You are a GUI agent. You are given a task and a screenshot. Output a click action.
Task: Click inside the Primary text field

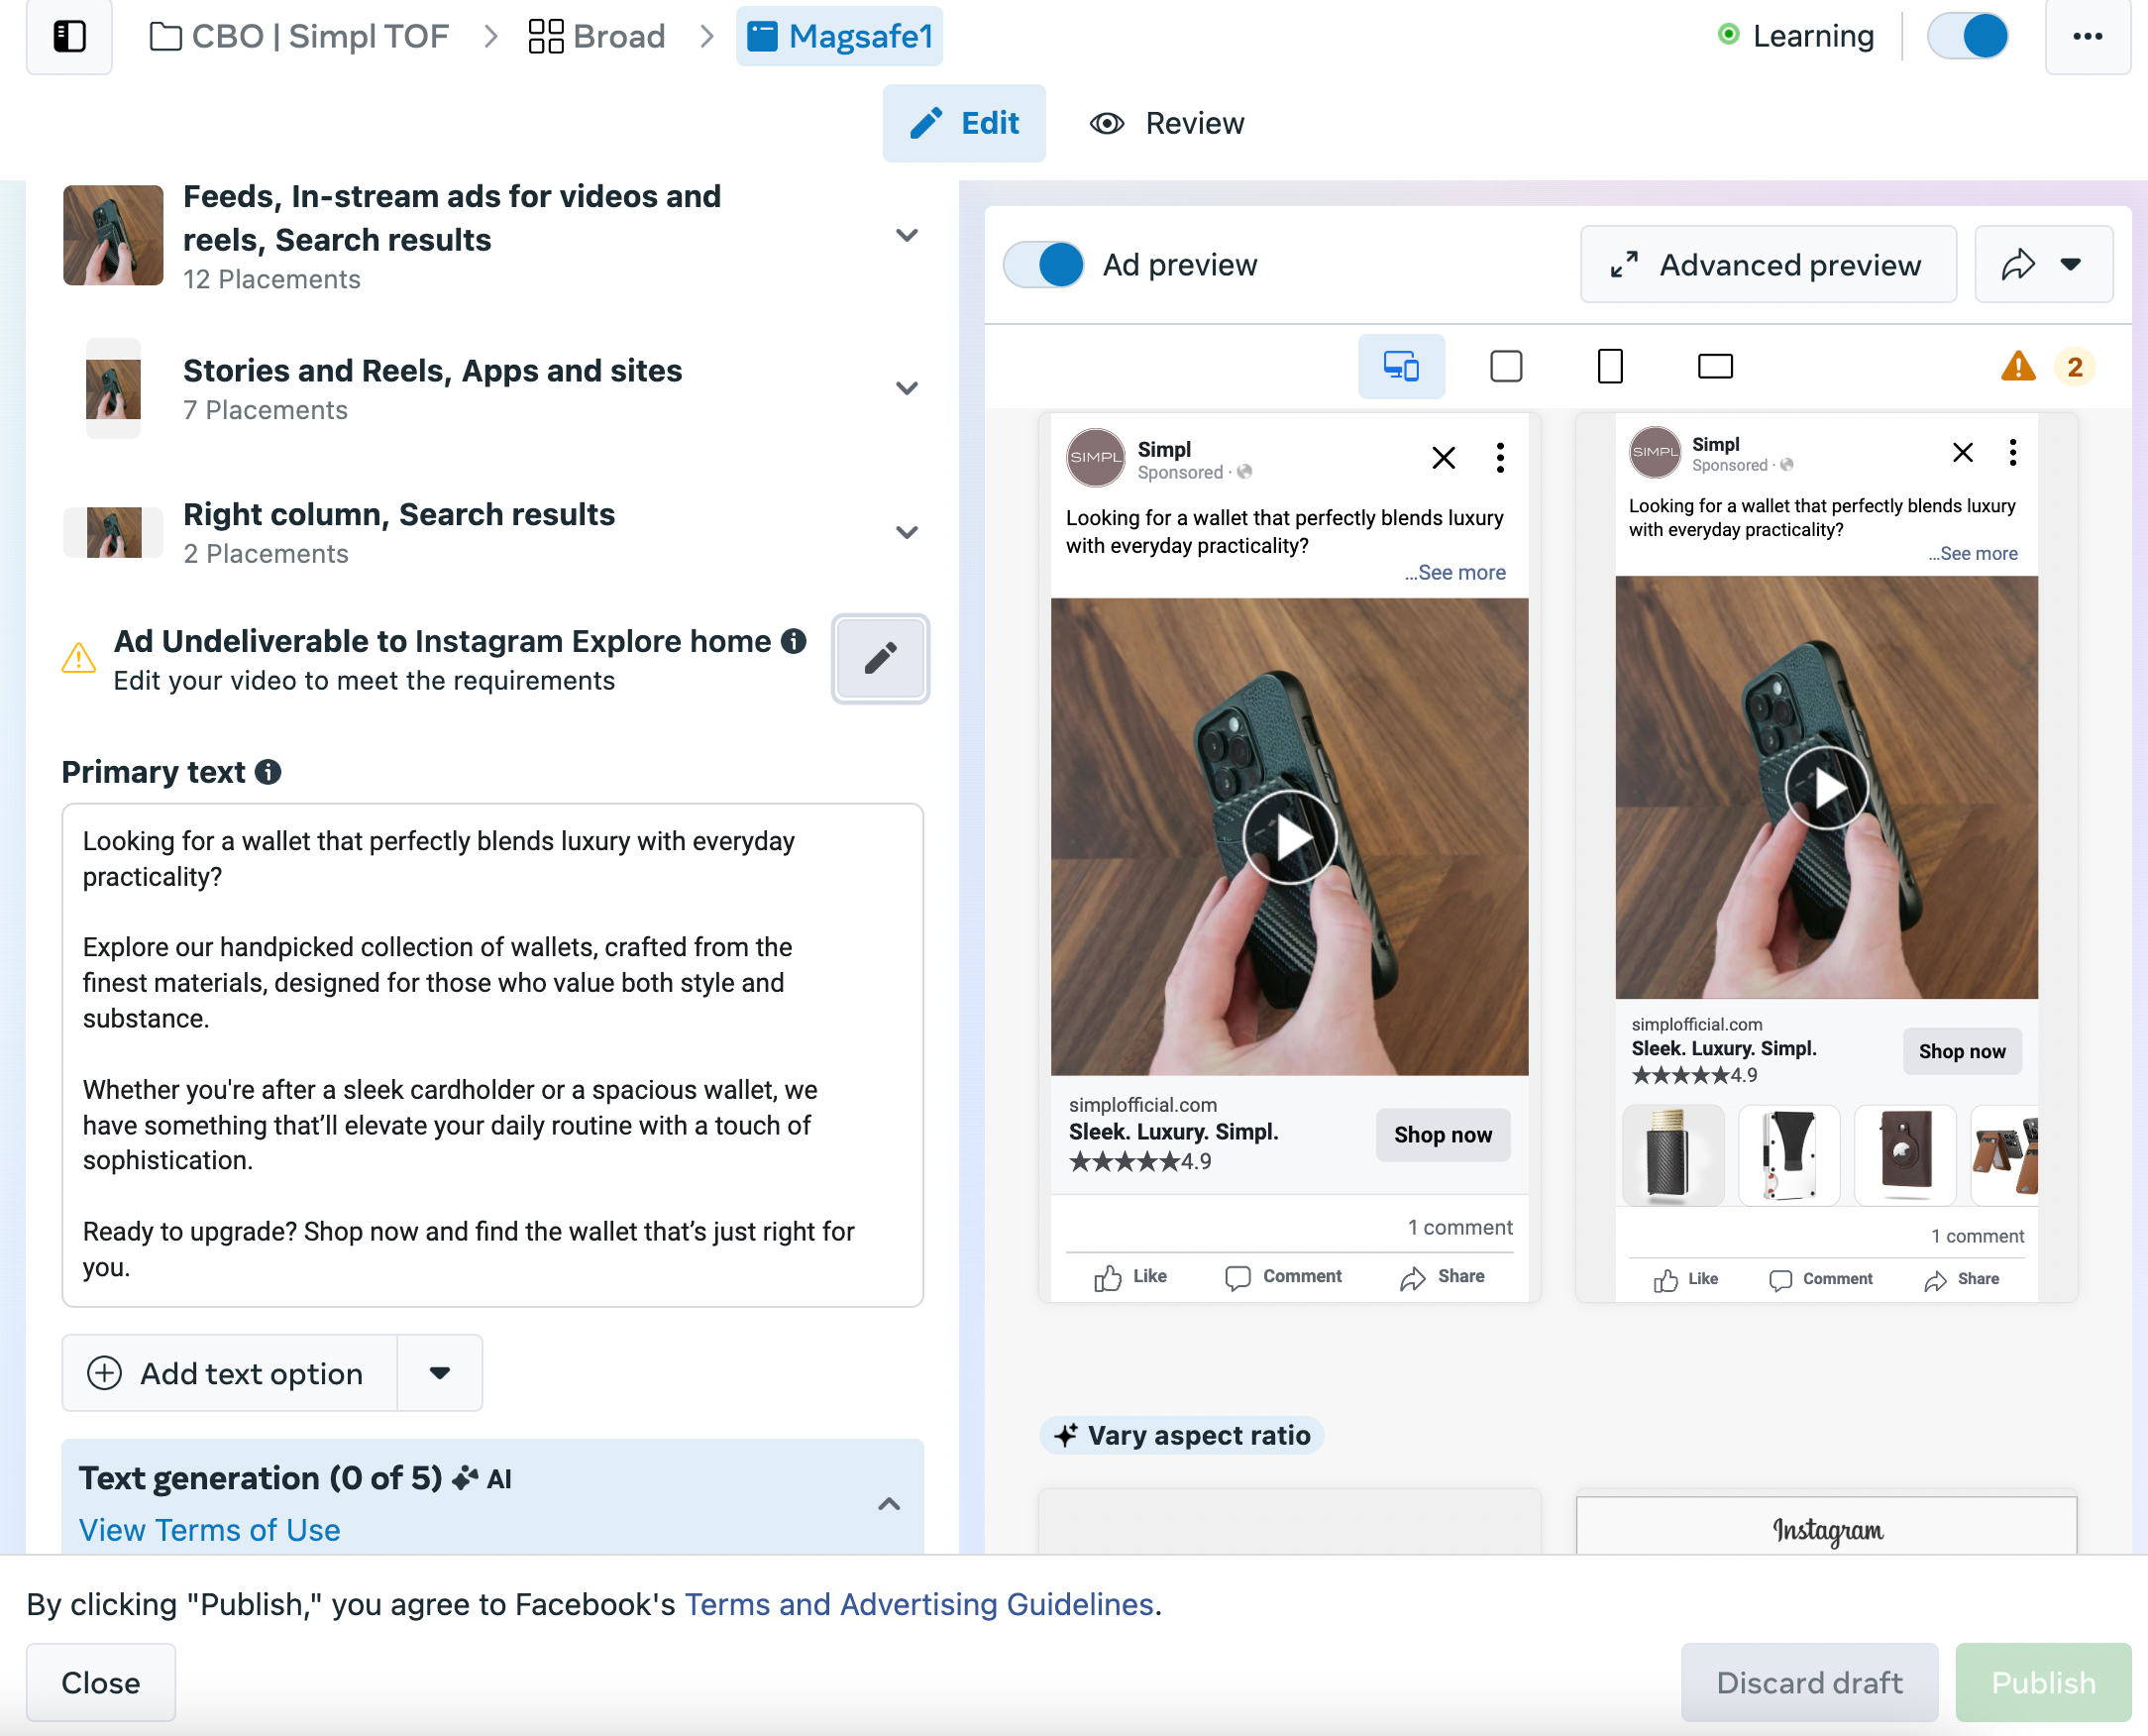click(x=492, y=1054)
